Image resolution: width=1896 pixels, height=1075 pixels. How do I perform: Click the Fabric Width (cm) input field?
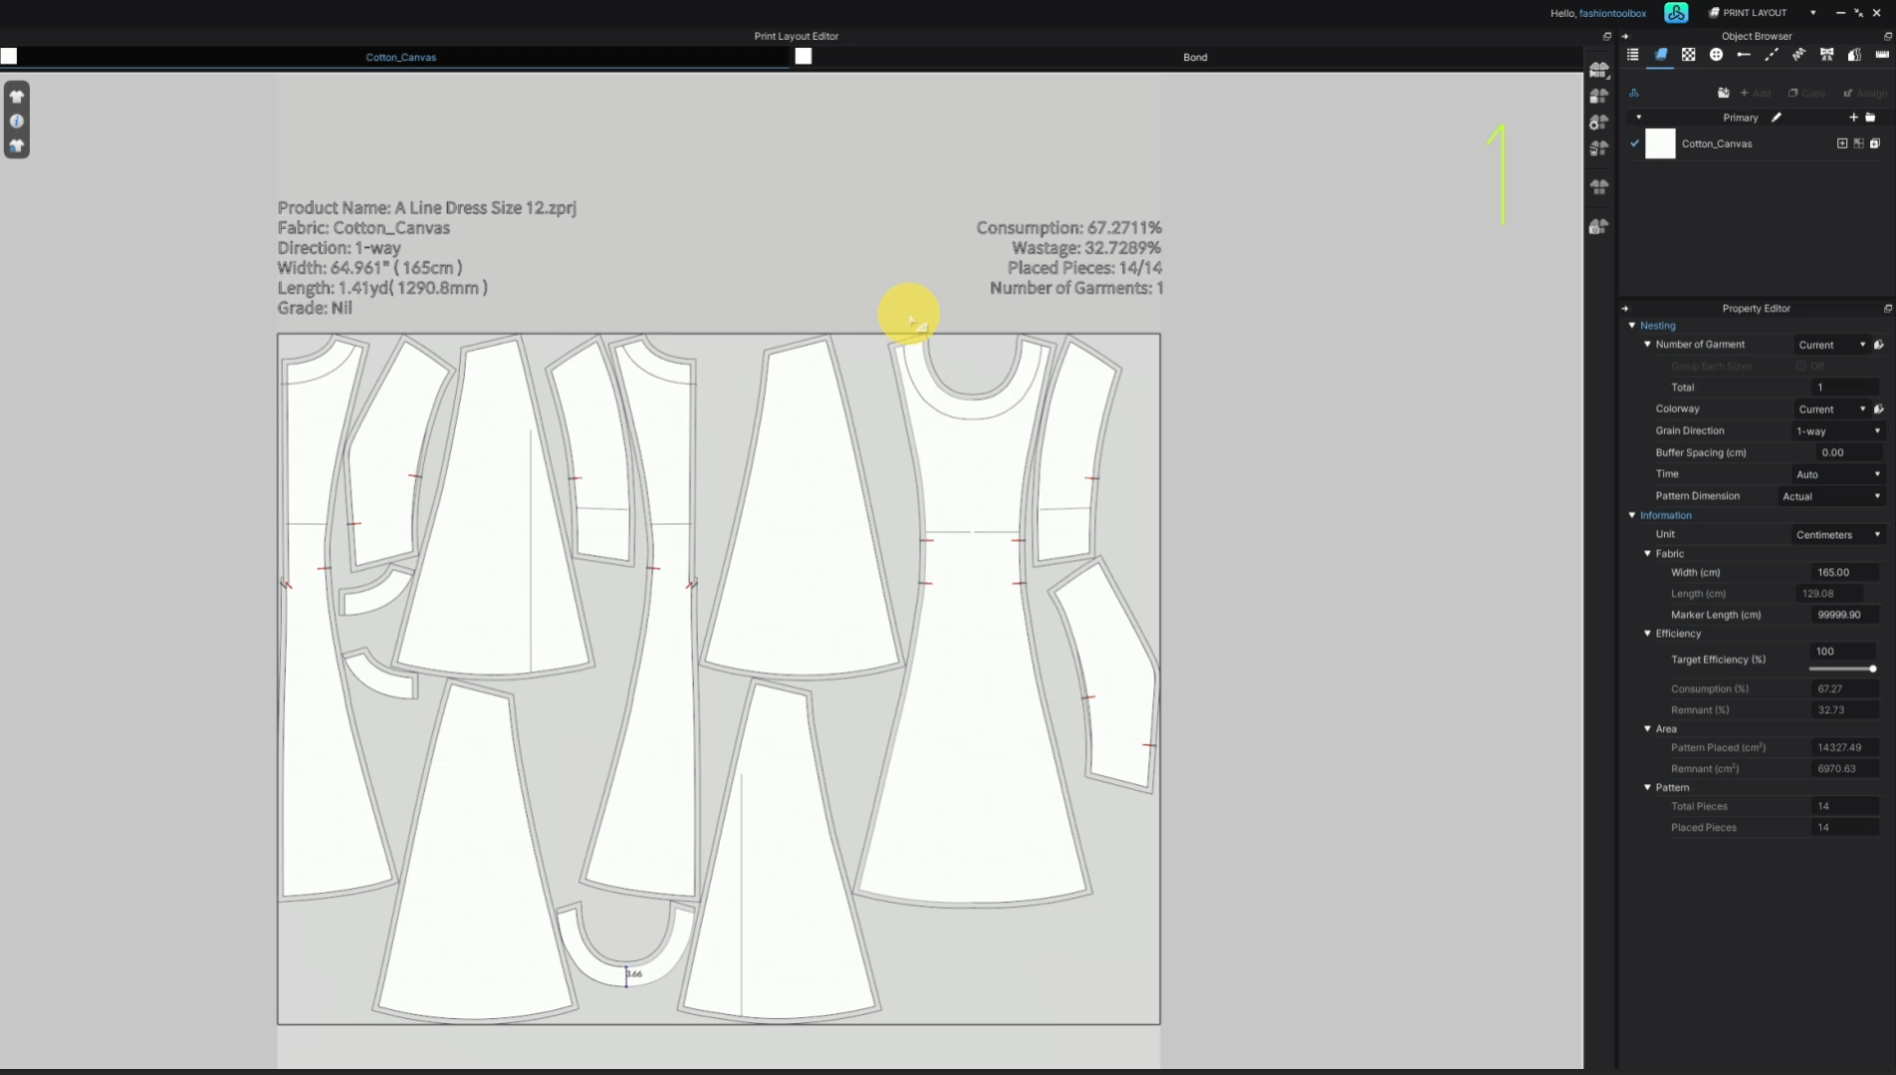pyautogui.click(x=1844, y=572)
